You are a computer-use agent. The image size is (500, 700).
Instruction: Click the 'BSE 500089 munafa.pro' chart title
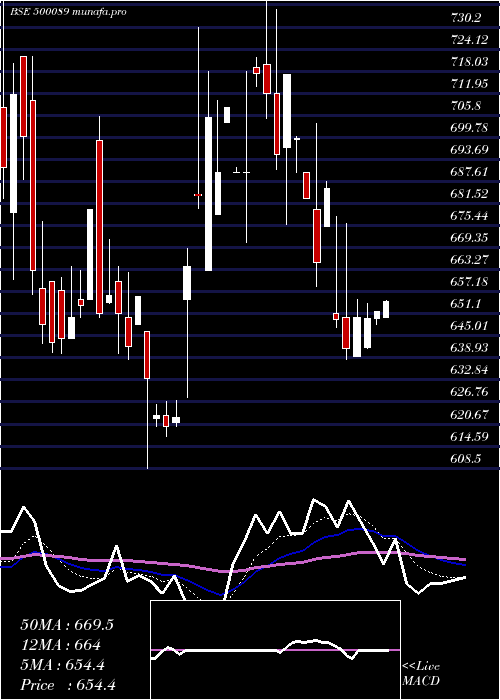(x=69, y=12)
